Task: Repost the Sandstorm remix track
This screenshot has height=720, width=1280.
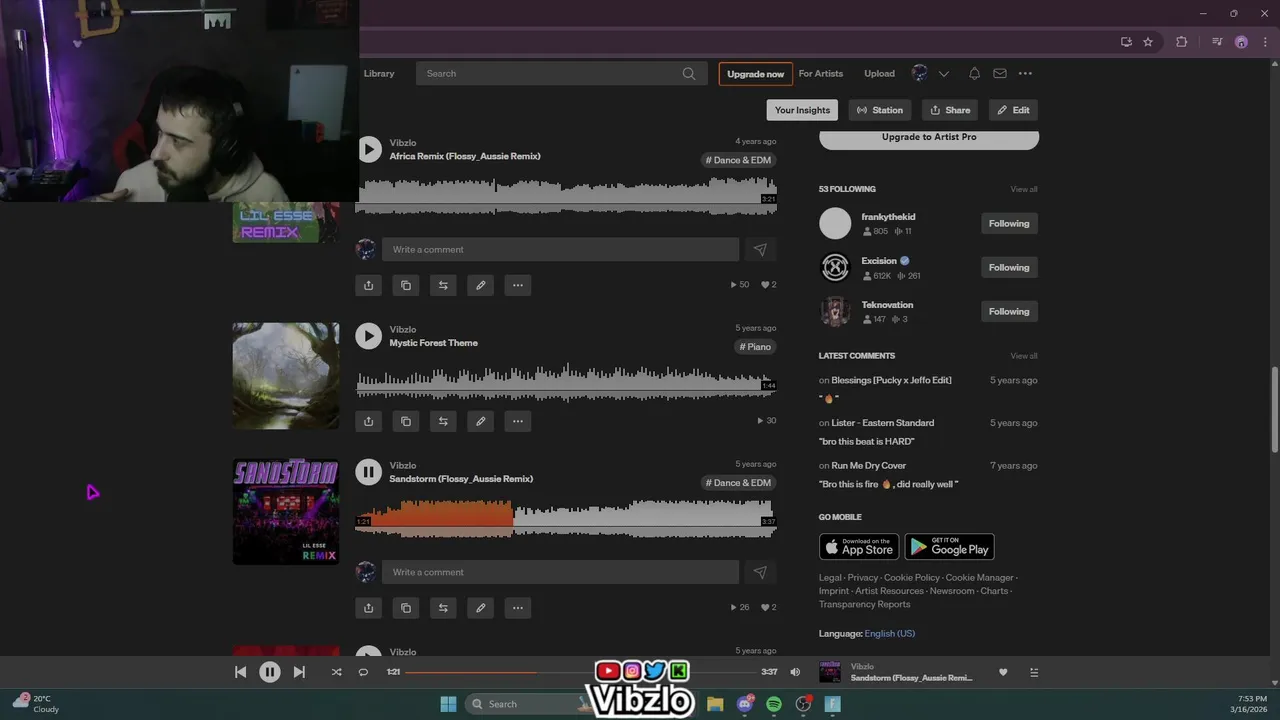Action: pyautogui.click(x=443, y=608)
